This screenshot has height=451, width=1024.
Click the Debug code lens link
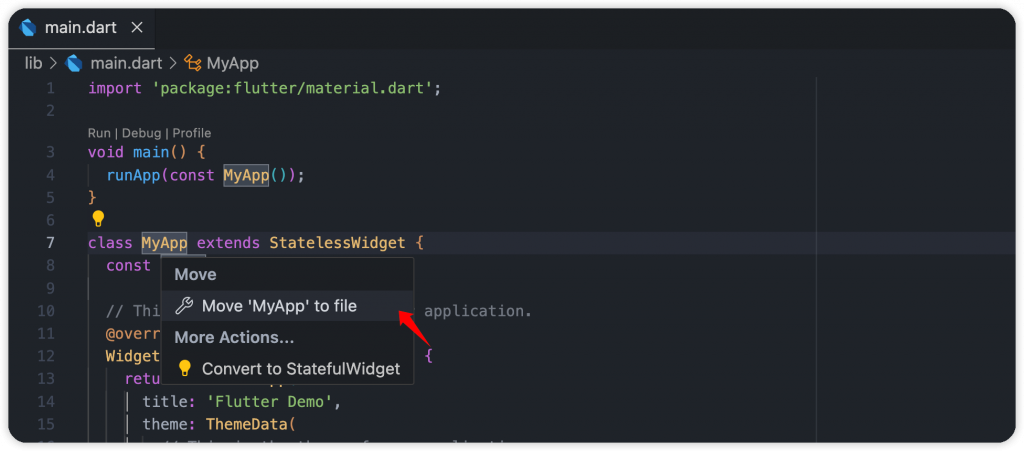pos(141,133)
